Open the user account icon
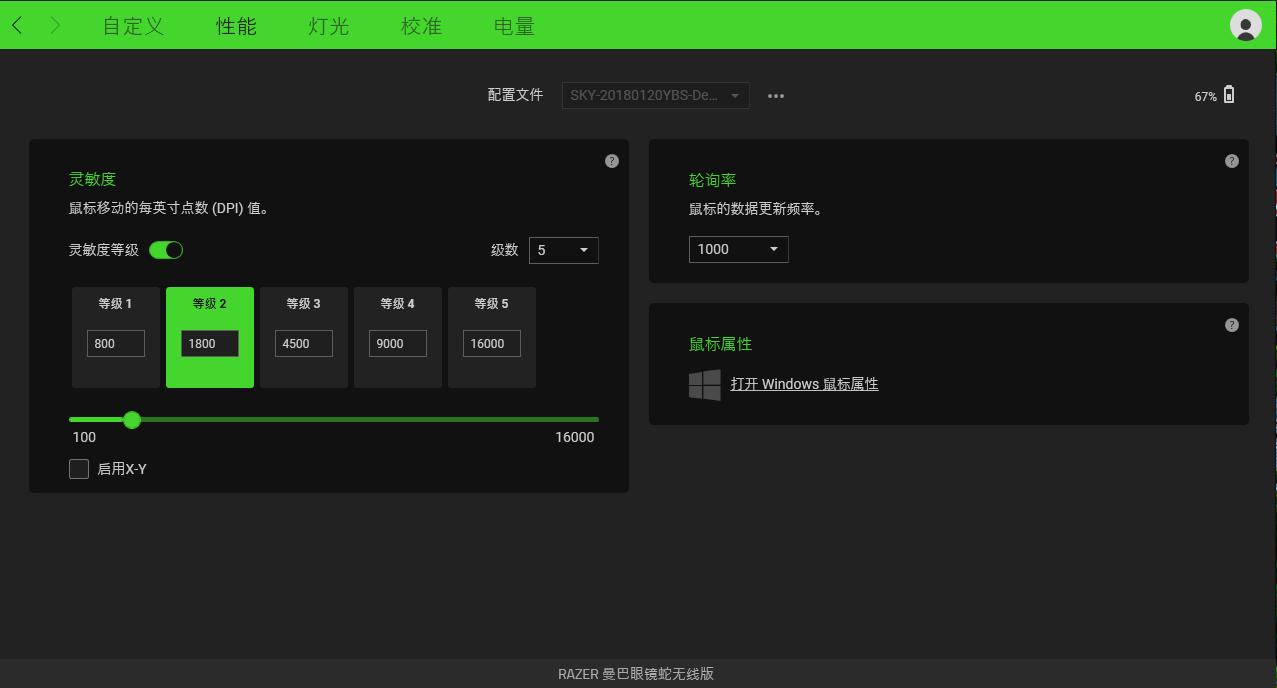This screenshot has height=688, width=1277. (x=1245, y=25)
